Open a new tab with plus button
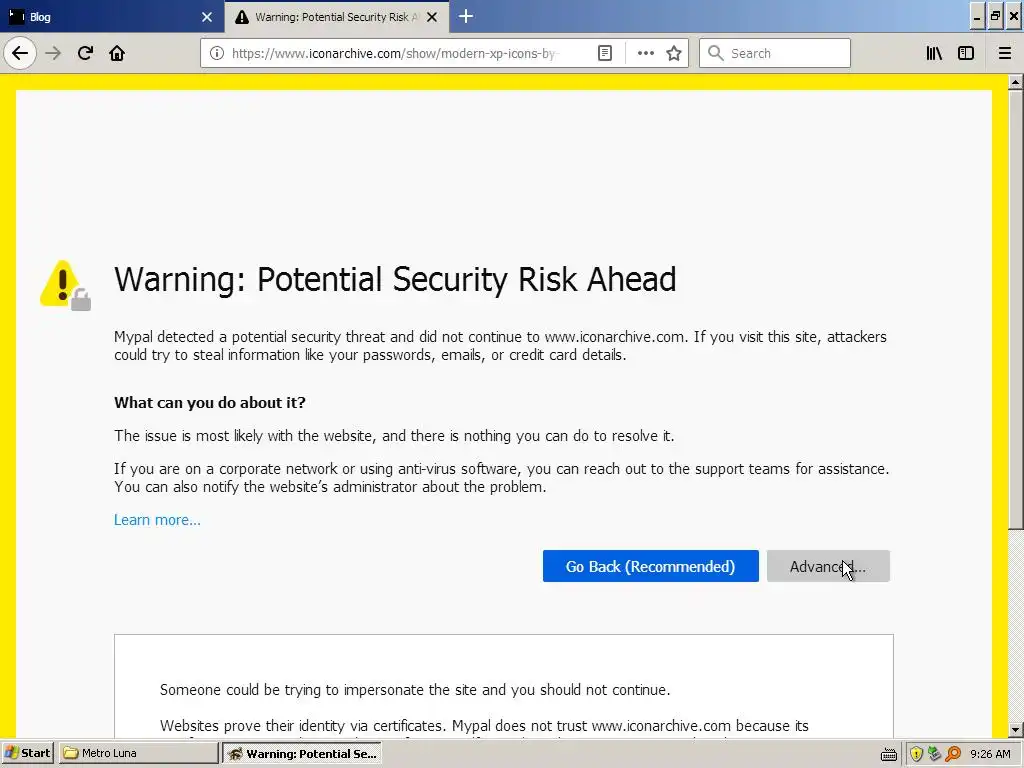 466,16
